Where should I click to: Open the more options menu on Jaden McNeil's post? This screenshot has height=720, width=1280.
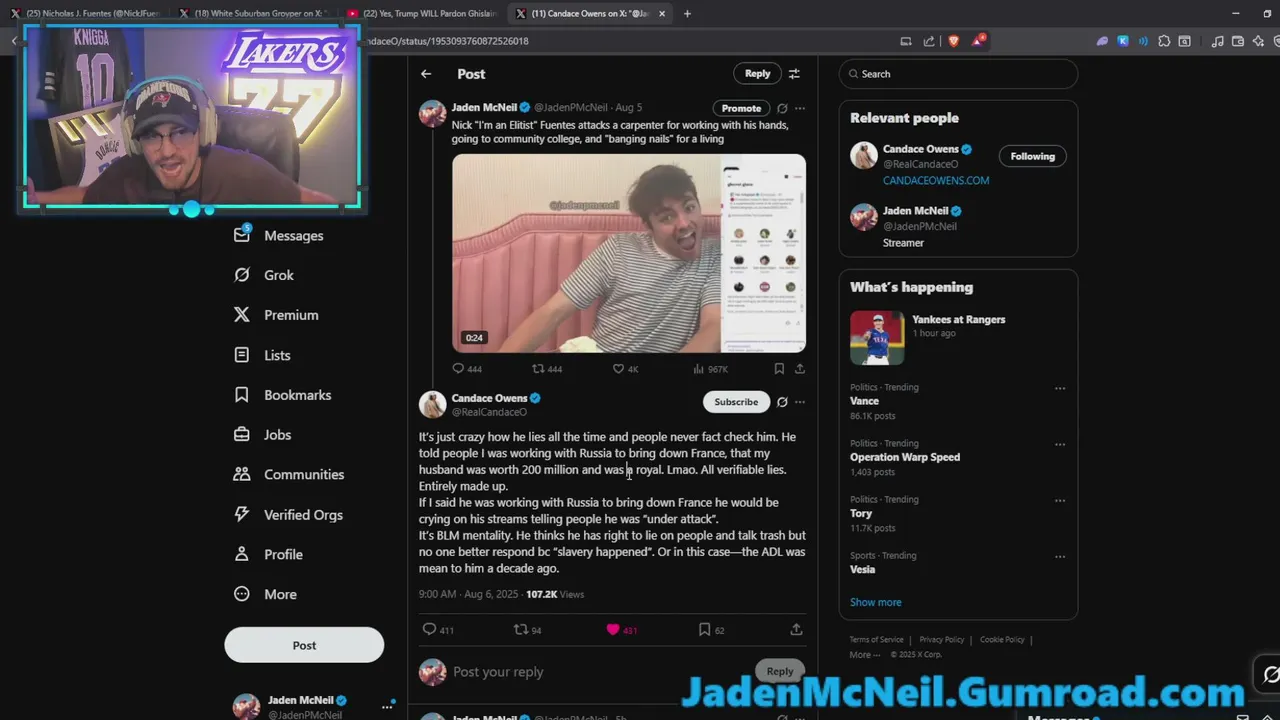(799, 108)
